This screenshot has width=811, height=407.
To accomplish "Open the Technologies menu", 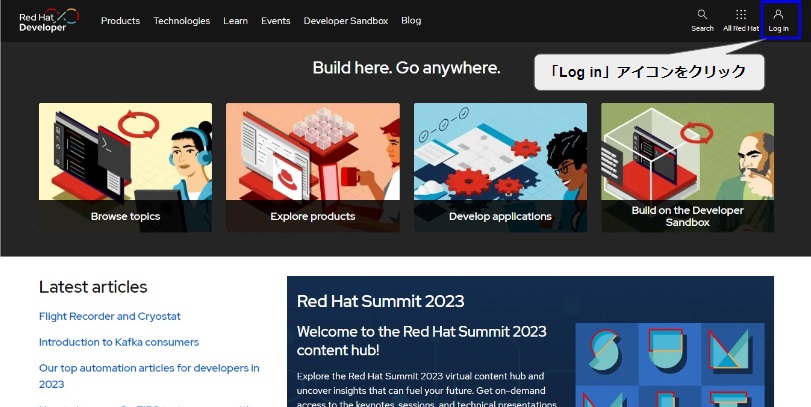I will pos(182,21).
